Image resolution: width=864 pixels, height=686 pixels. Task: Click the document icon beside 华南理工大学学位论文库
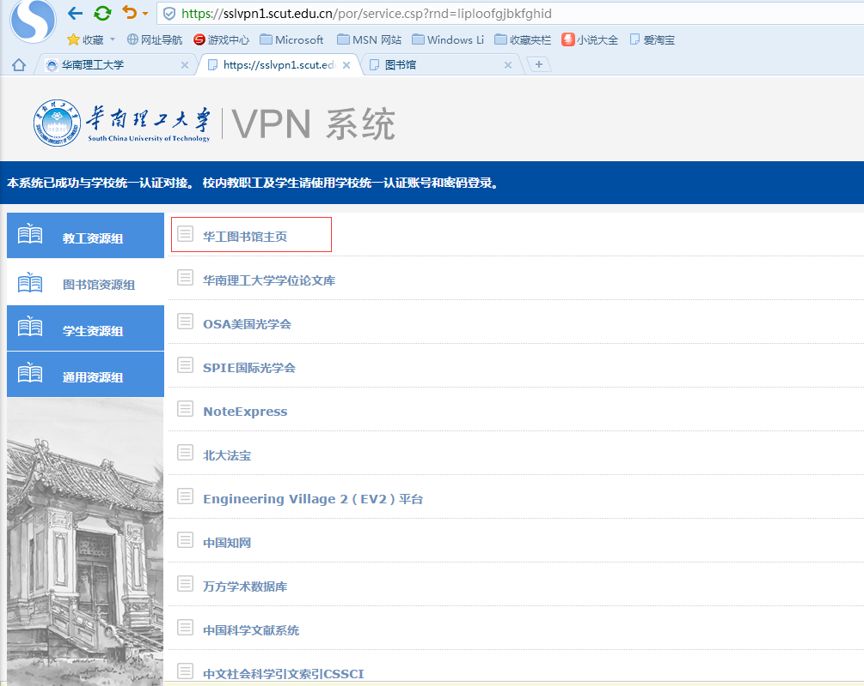(x=185, y=277)
